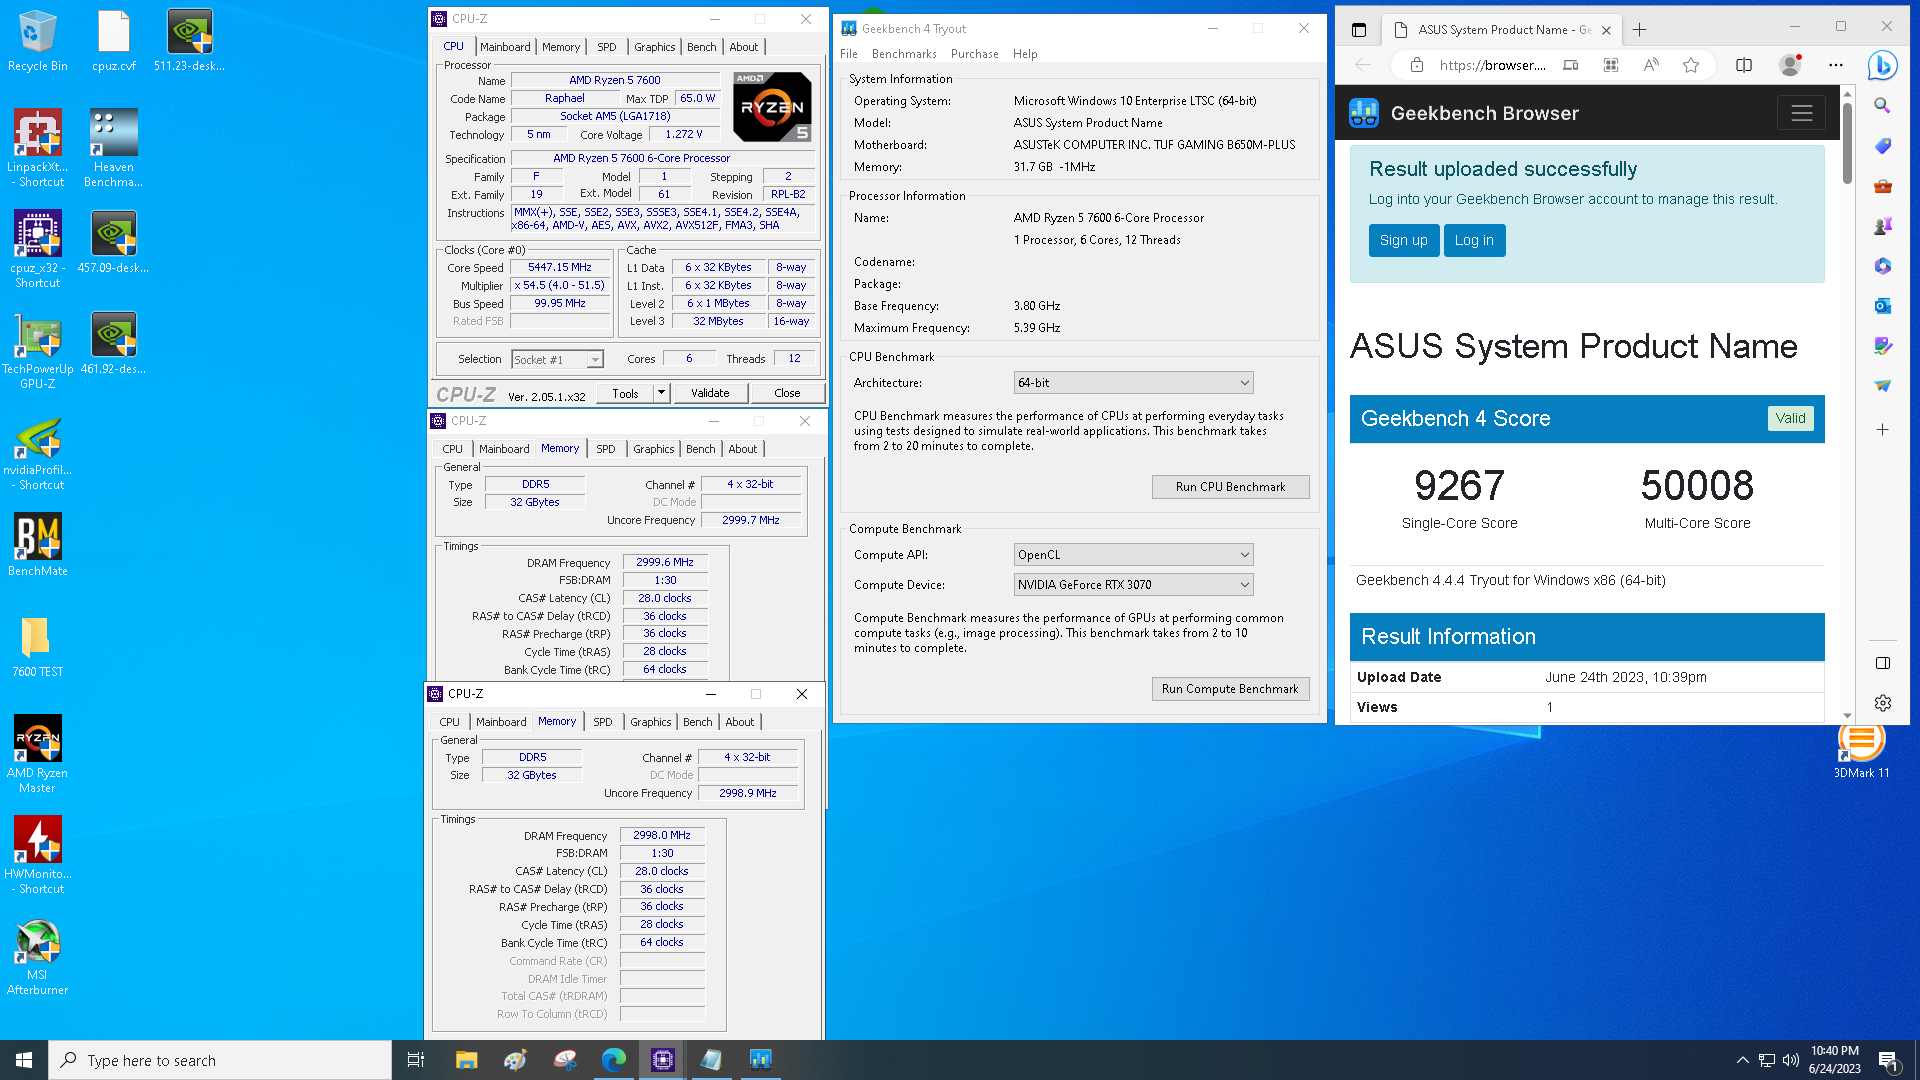The image size is (1920, 1080).
Task: Open the Geekbench Benchmarks menu
Action: tap(904, 54)
